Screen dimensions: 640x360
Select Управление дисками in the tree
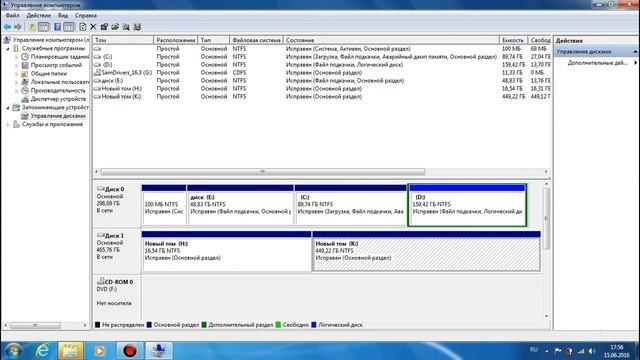tap(58, 116)
